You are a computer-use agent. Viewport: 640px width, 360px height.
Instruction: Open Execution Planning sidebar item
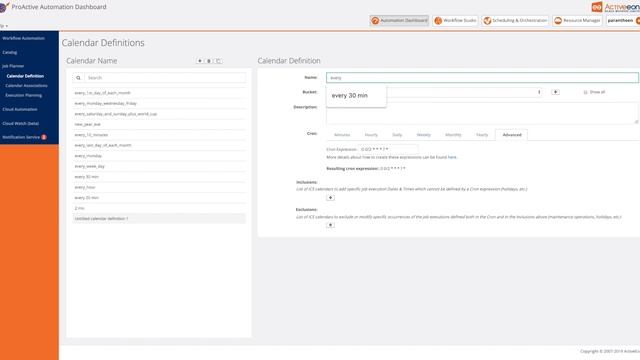[x=24, y=96]
